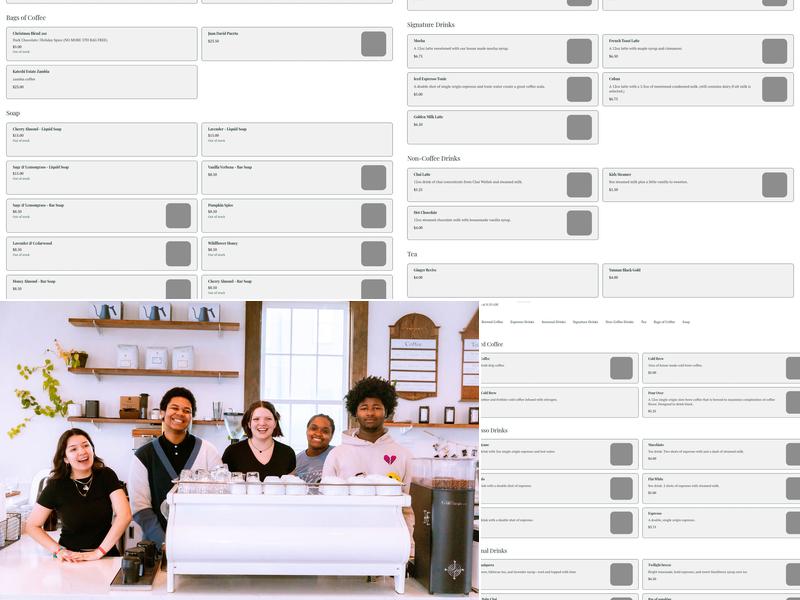The width and height of the screenshot is (800, 600).
Task: Click the Mocha item image thumbnail
Action: [x=578, y=51]
